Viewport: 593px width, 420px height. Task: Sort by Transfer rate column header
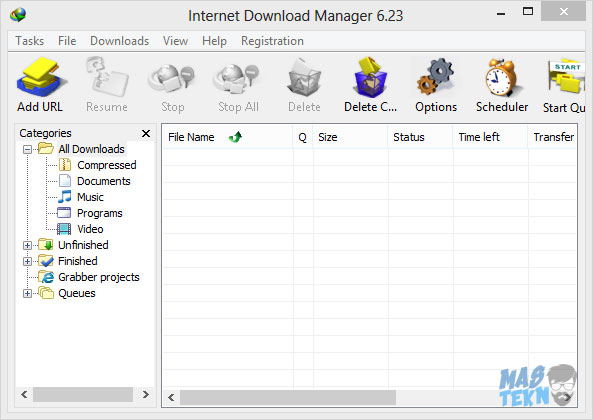pyautogui.click(x=553, y=137)
